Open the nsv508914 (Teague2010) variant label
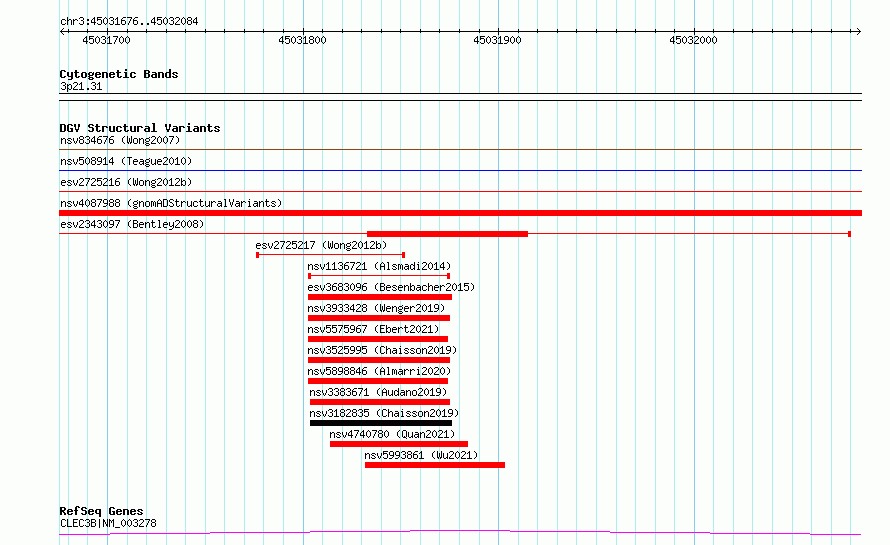The width and height of the screenshot is (890, 545). [x=125, y=161]
